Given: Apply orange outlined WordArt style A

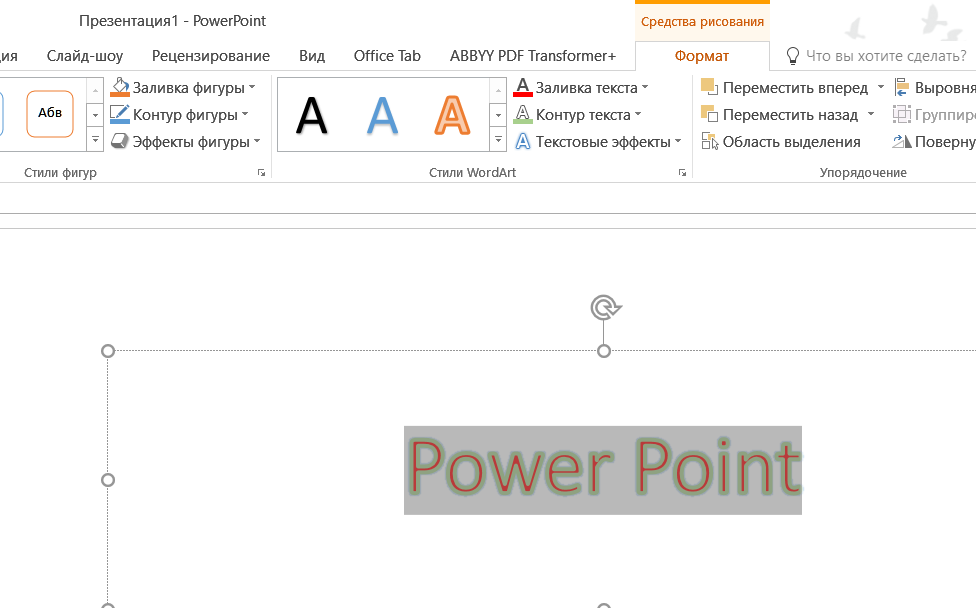Looking at the screenshot, I should pos(452,115).
